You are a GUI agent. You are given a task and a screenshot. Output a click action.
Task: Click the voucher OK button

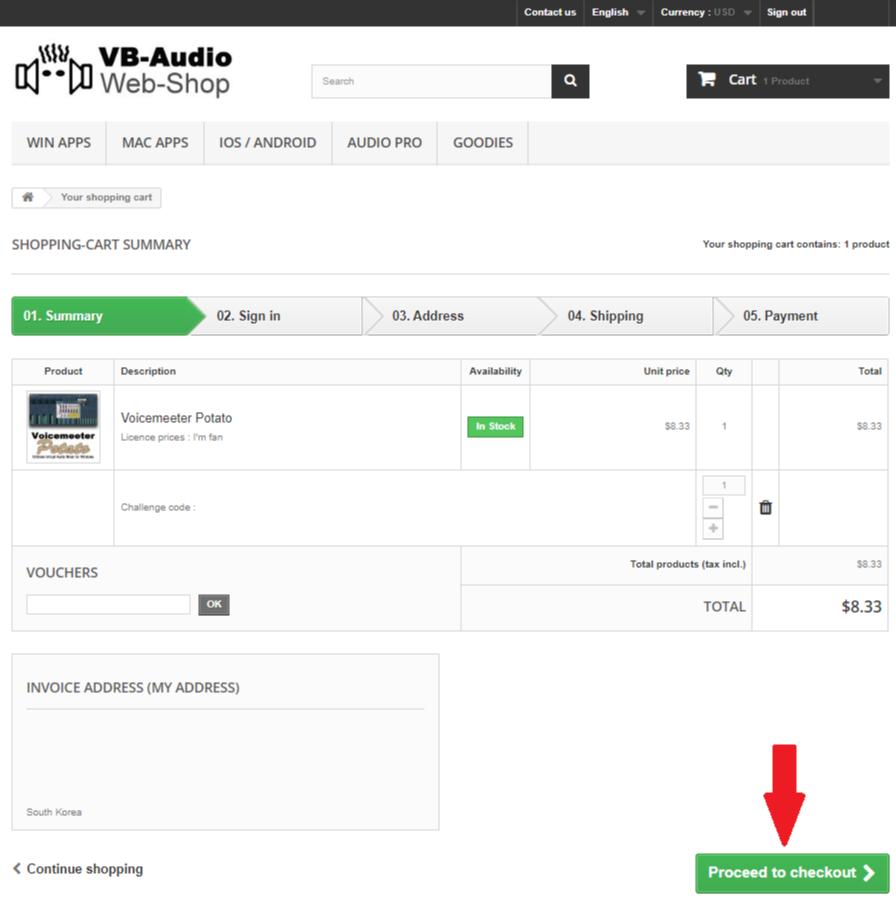214,604
